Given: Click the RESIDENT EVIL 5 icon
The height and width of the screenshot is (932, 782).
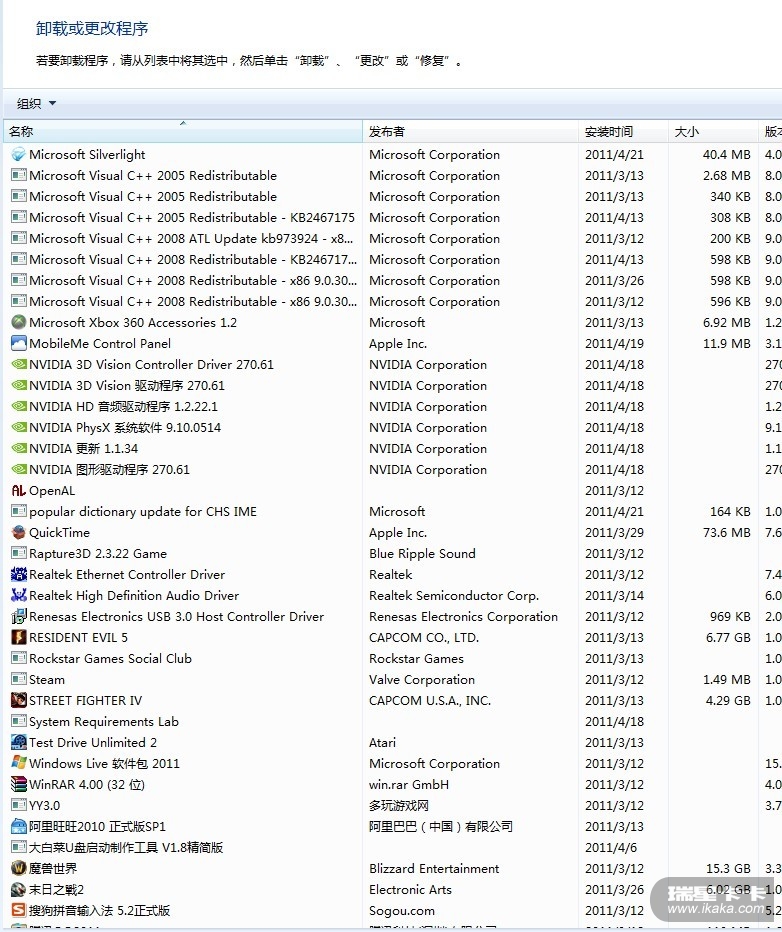Looking at the screenshot, I should click(x=19, y=638).
